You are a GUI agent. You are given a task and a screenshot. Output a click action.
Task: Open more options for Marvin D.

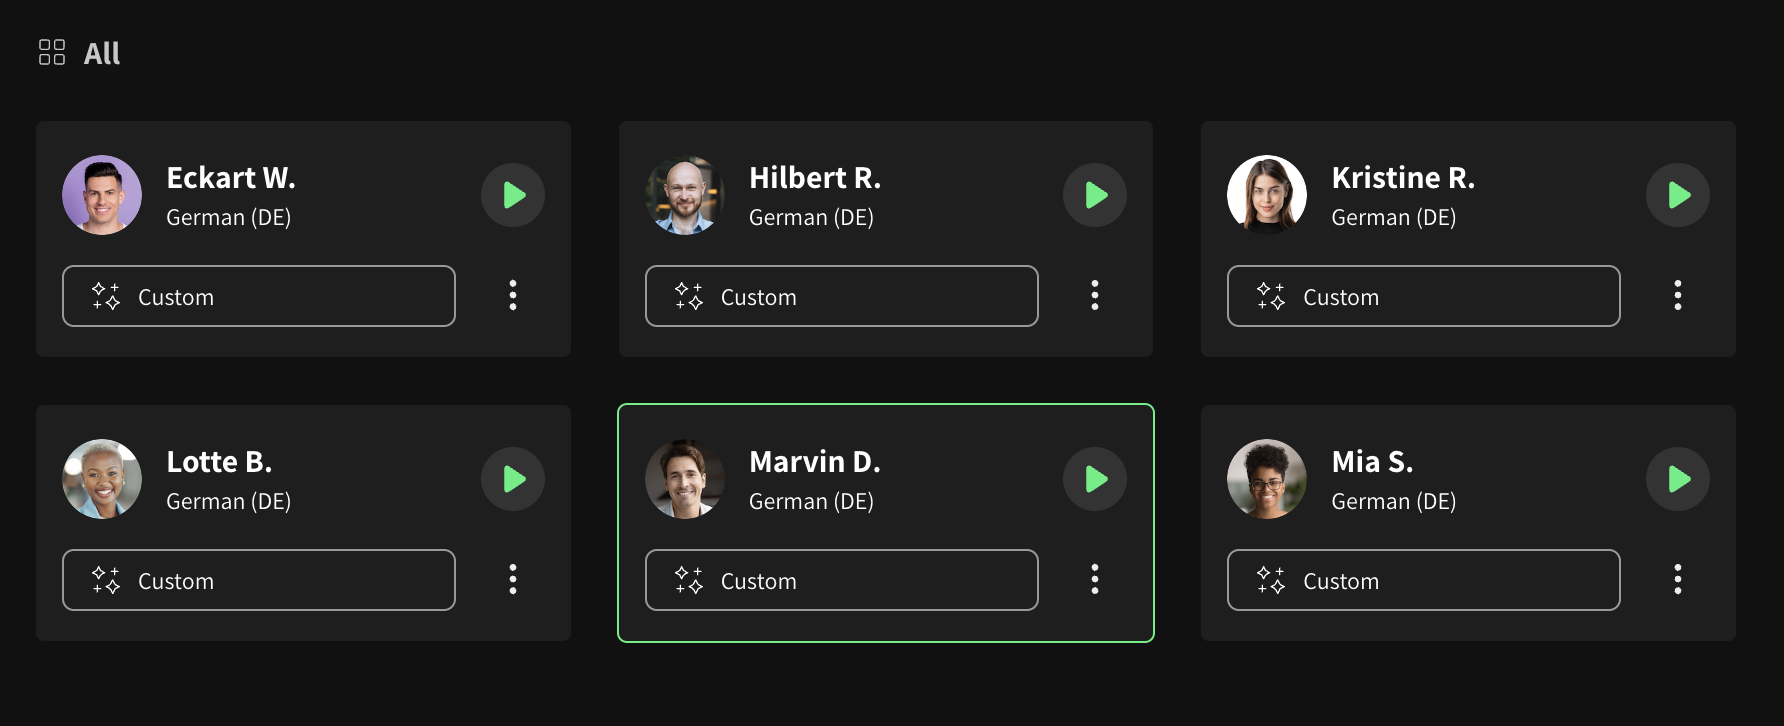point(1095,579)
